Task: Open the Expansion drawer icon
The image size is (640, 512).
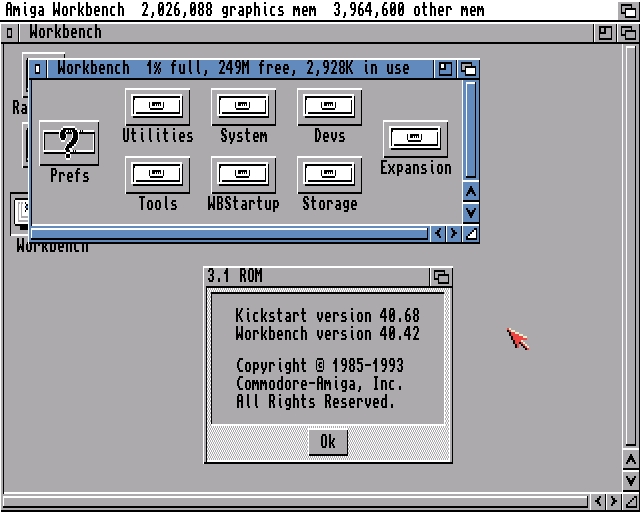Action: (416, 139)
